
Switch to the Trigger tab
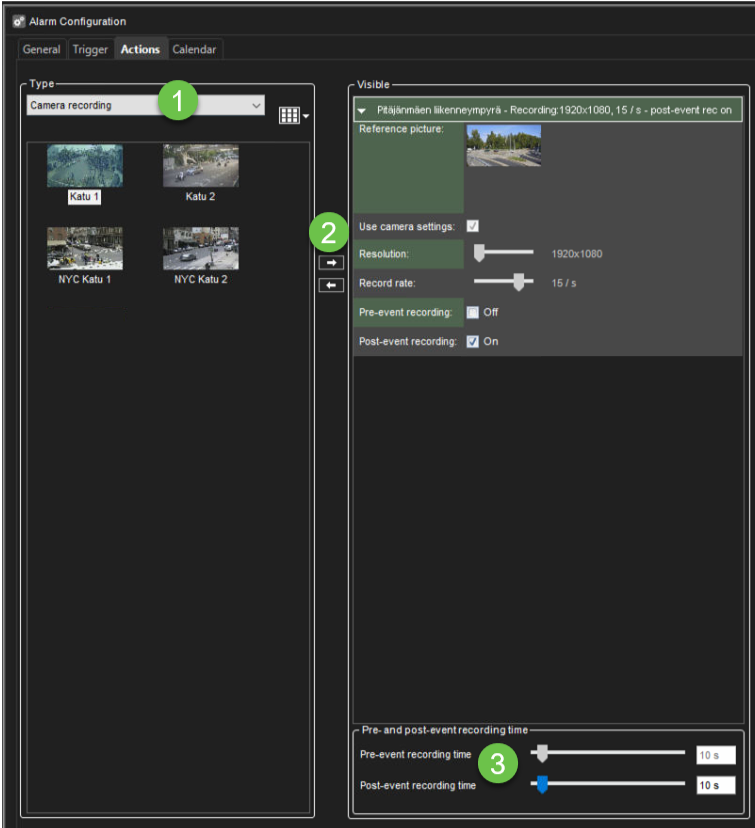(x=90, y=49)
